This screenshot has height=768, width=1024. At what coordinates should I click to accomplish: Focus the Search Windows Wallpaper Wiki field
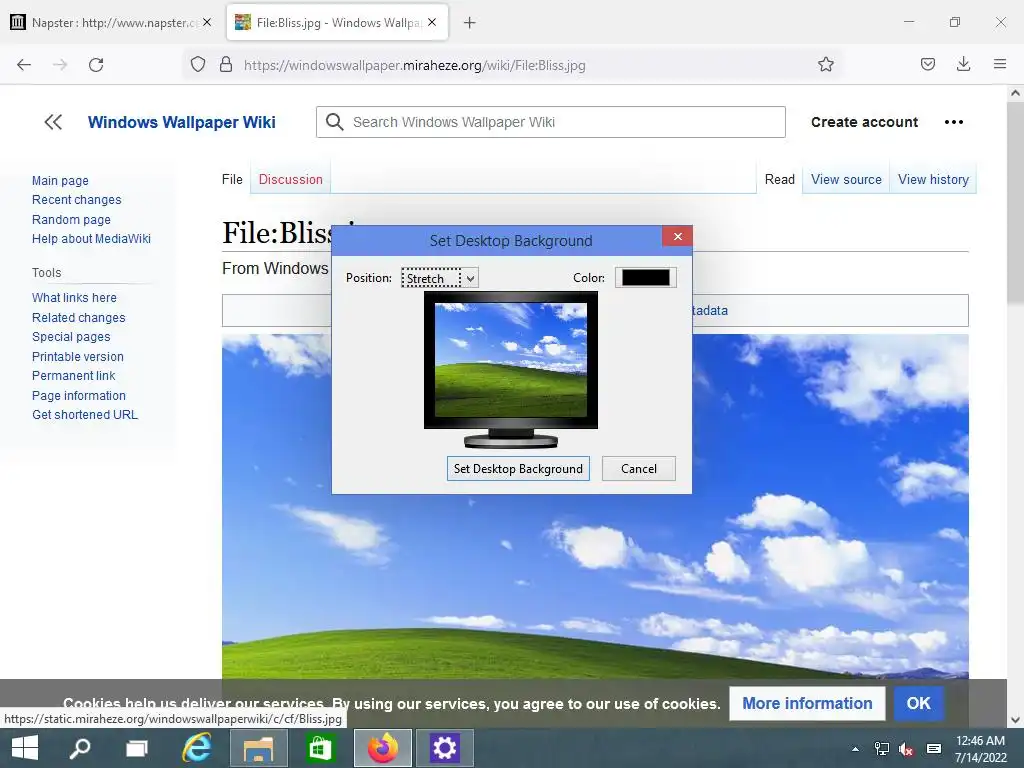point(551,122)
